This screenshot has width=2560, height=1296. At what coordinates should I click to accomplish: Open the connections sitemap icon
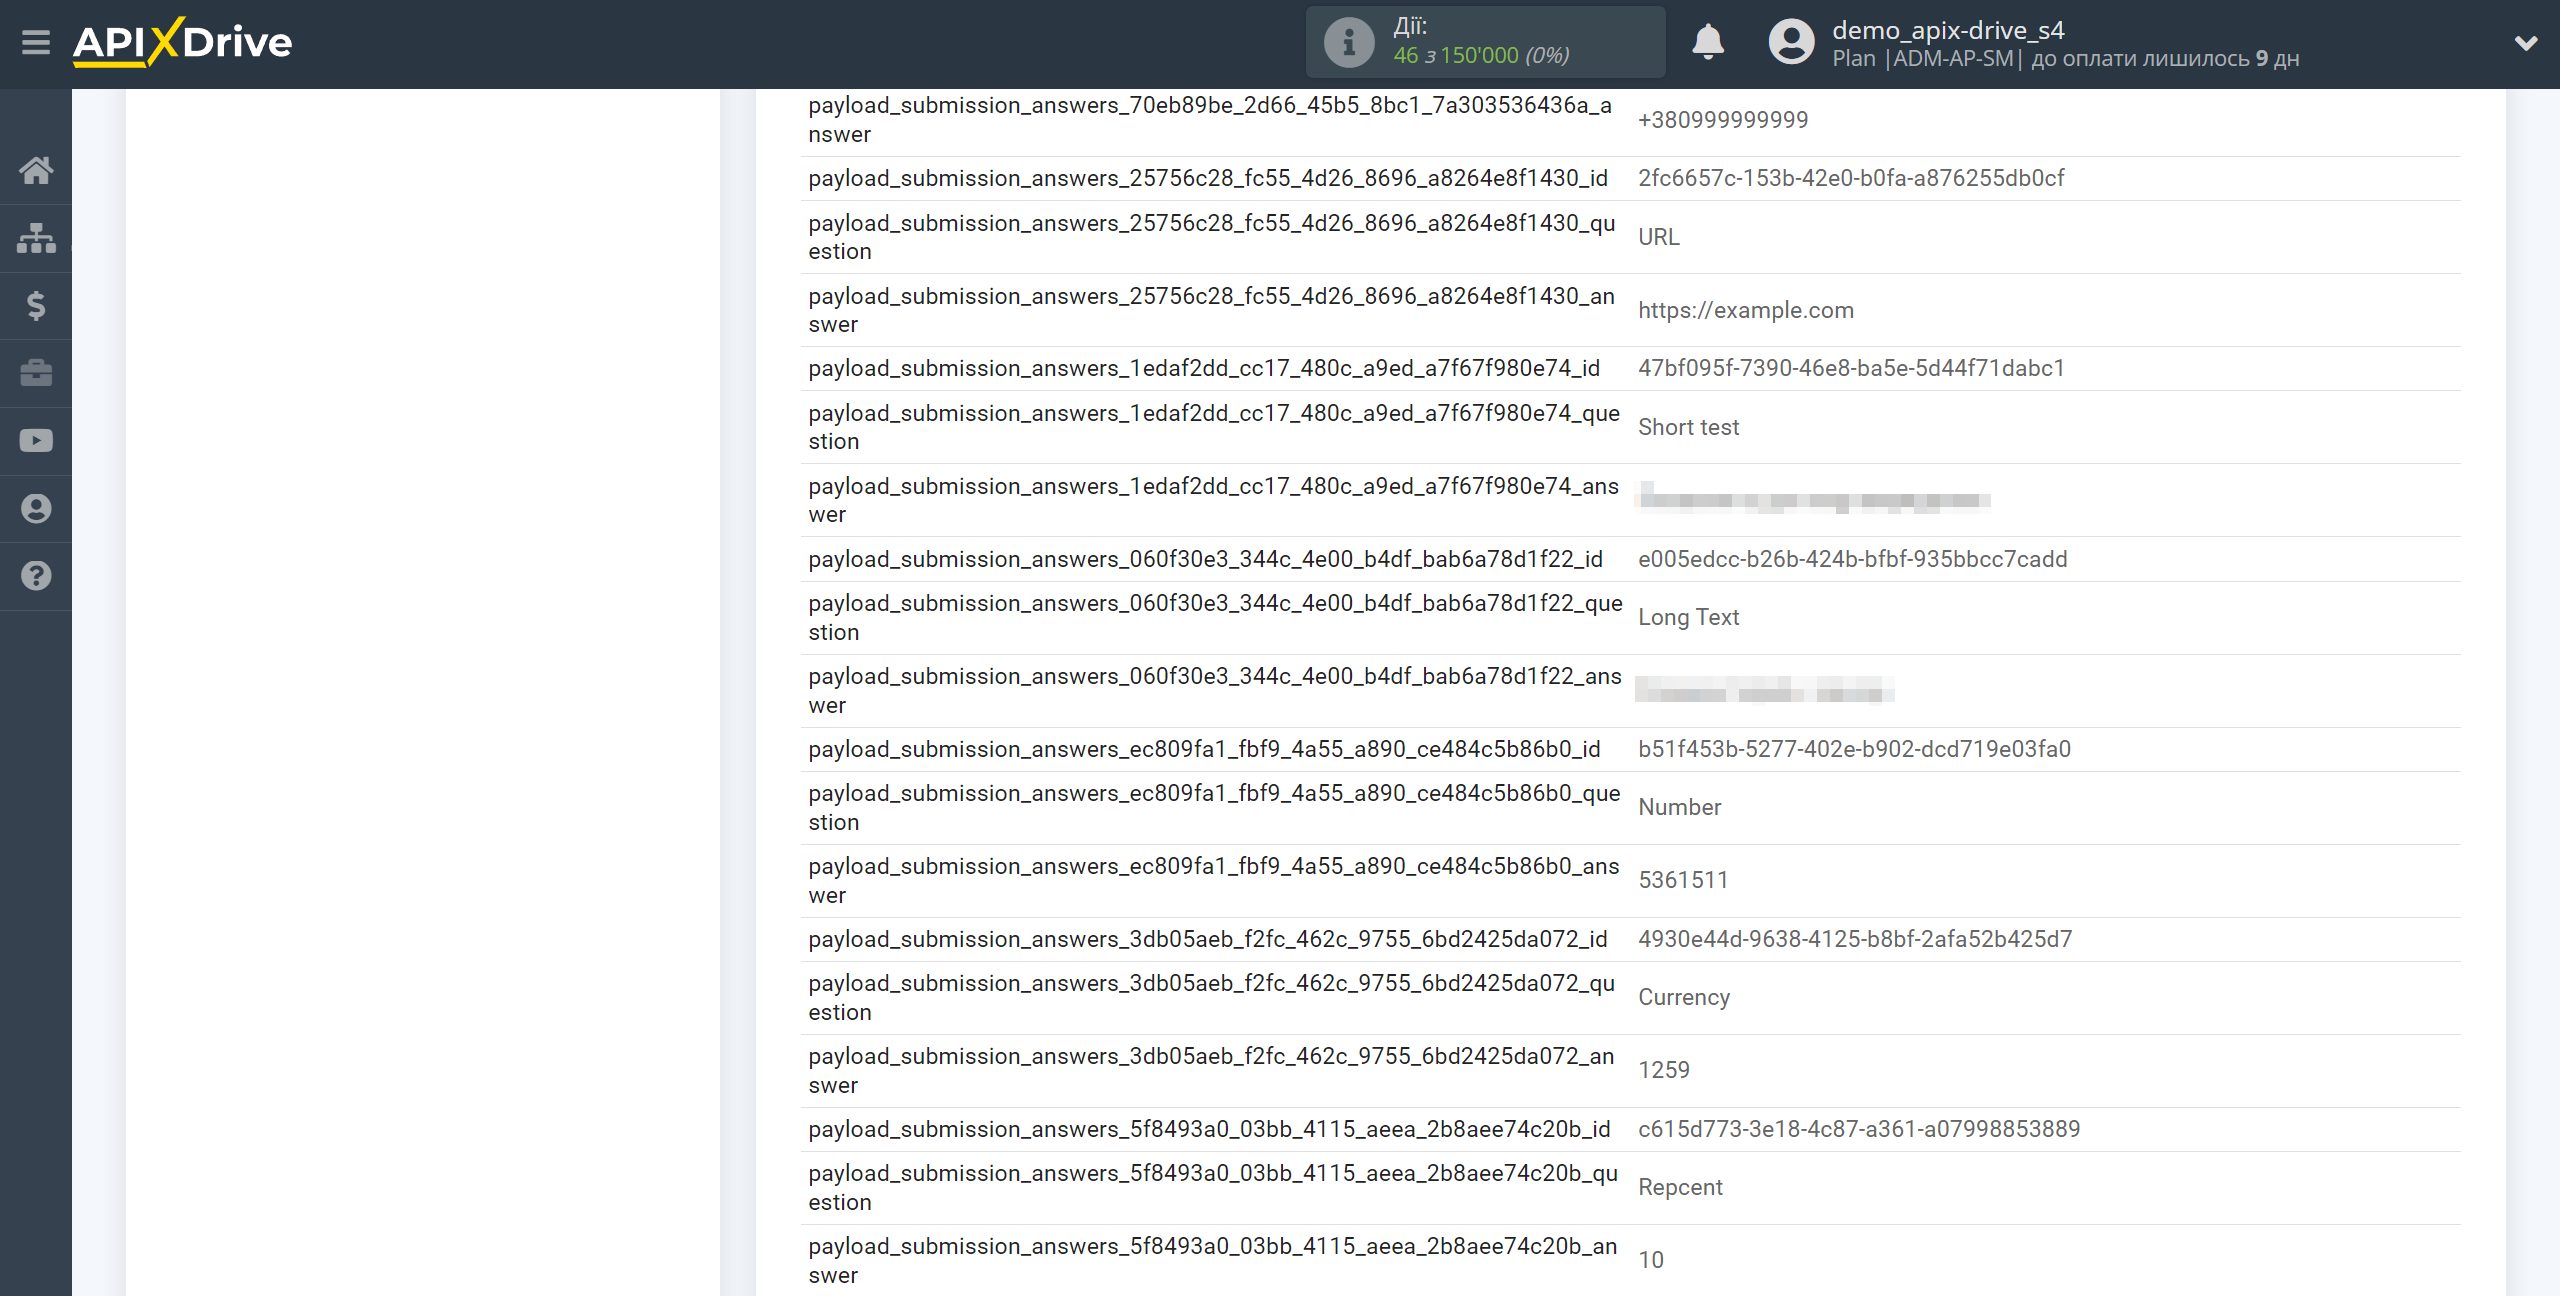[x=36, y=238]
